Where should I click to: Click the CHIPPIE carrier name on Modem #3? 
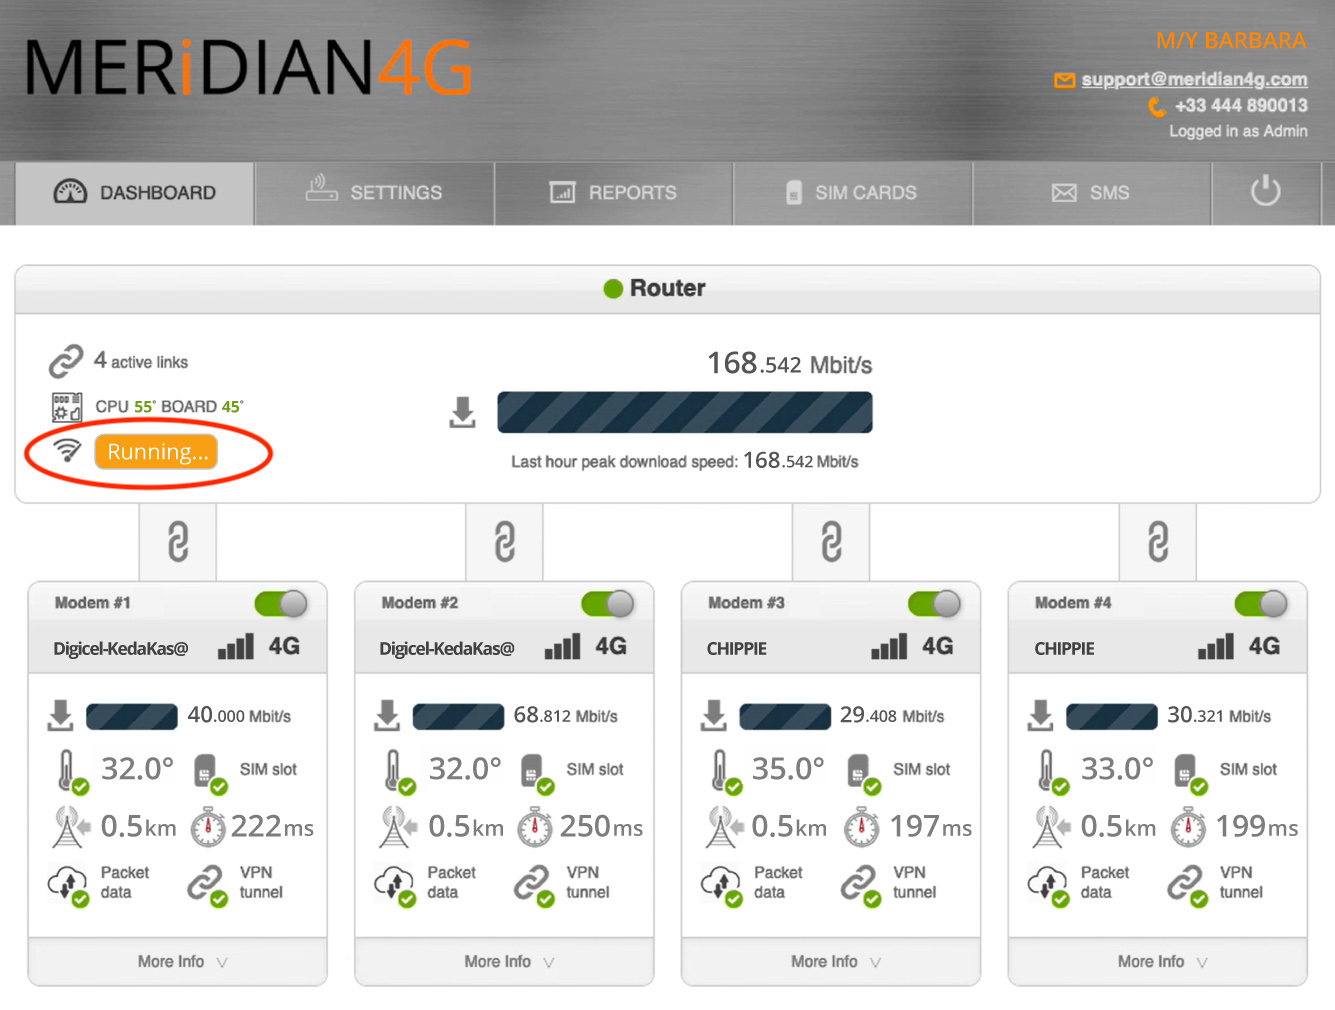coord(737,649)
